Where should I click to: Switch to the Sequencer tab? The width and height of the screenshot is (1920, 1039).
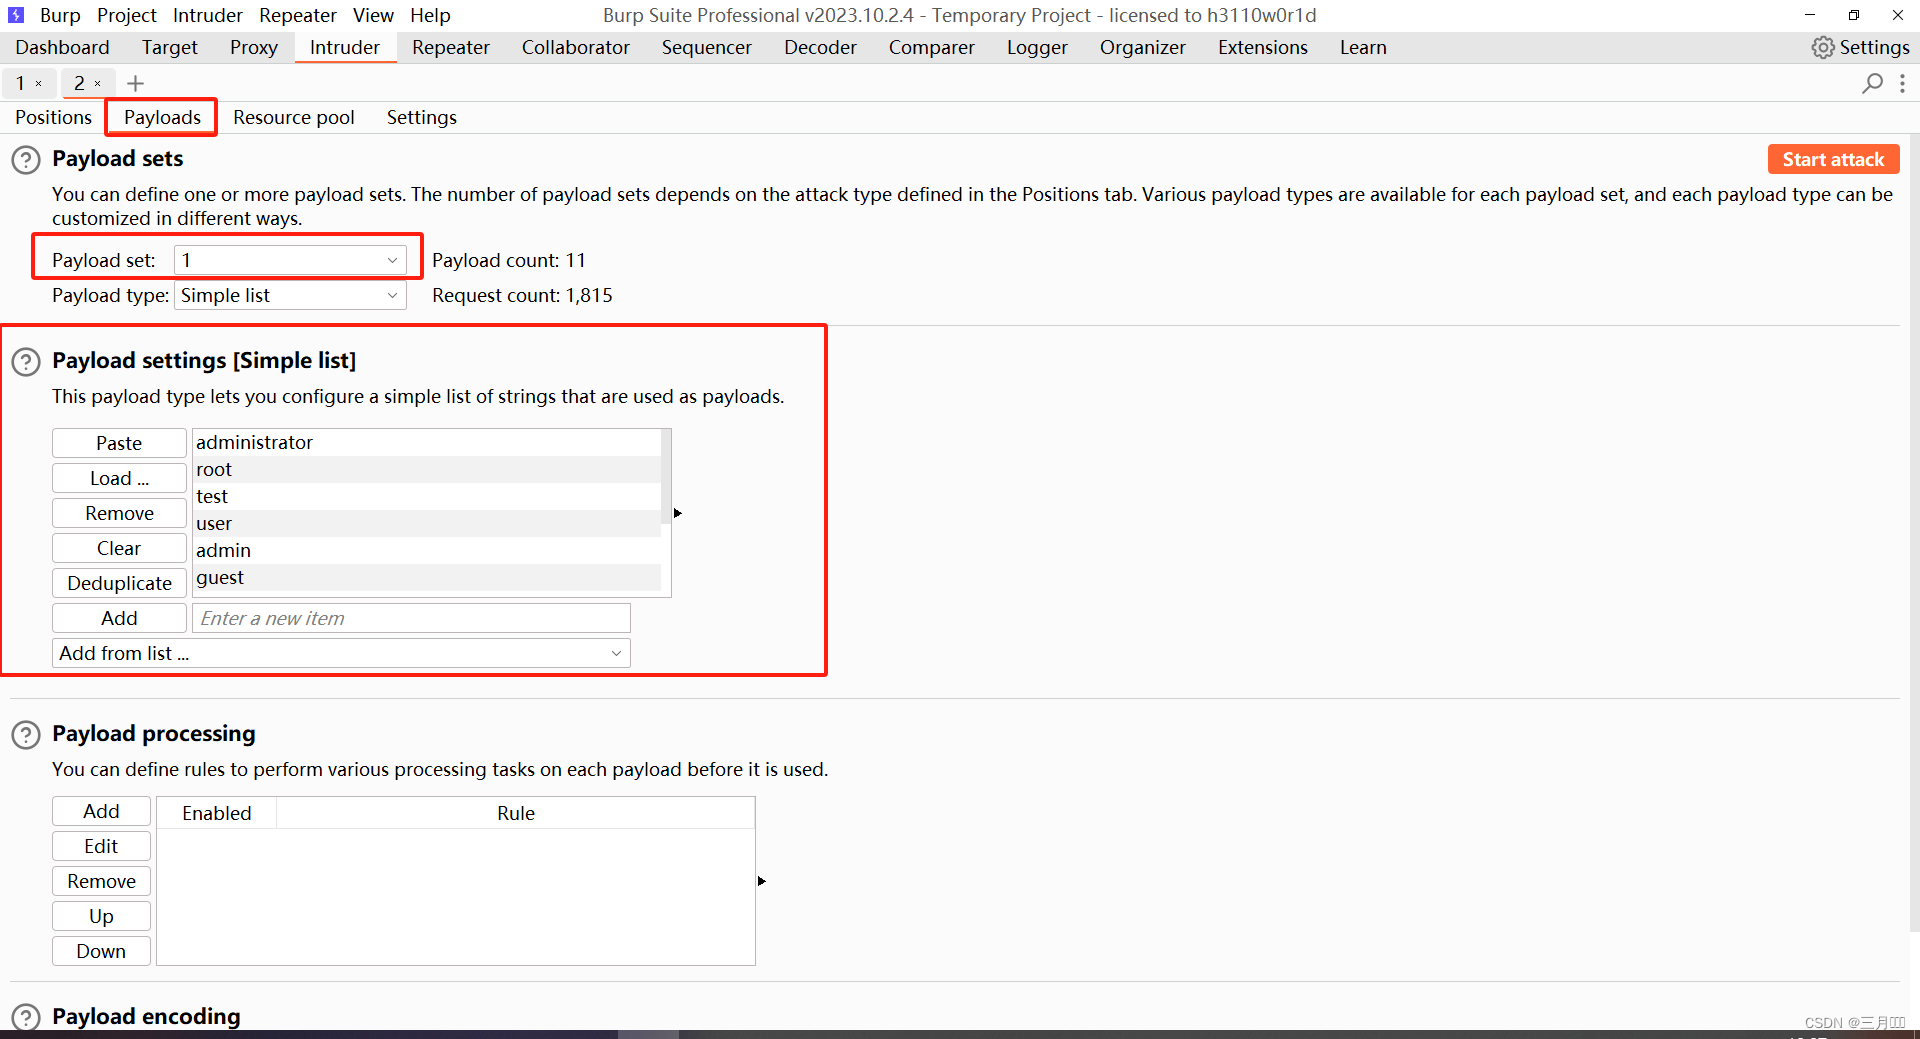(x=707, y=47)
